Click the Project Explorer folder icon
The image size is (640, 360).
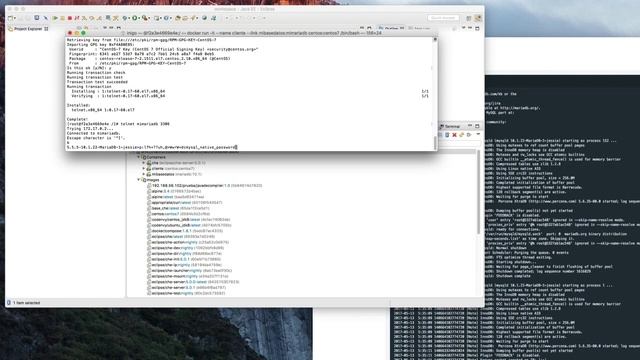click(11, 29)
